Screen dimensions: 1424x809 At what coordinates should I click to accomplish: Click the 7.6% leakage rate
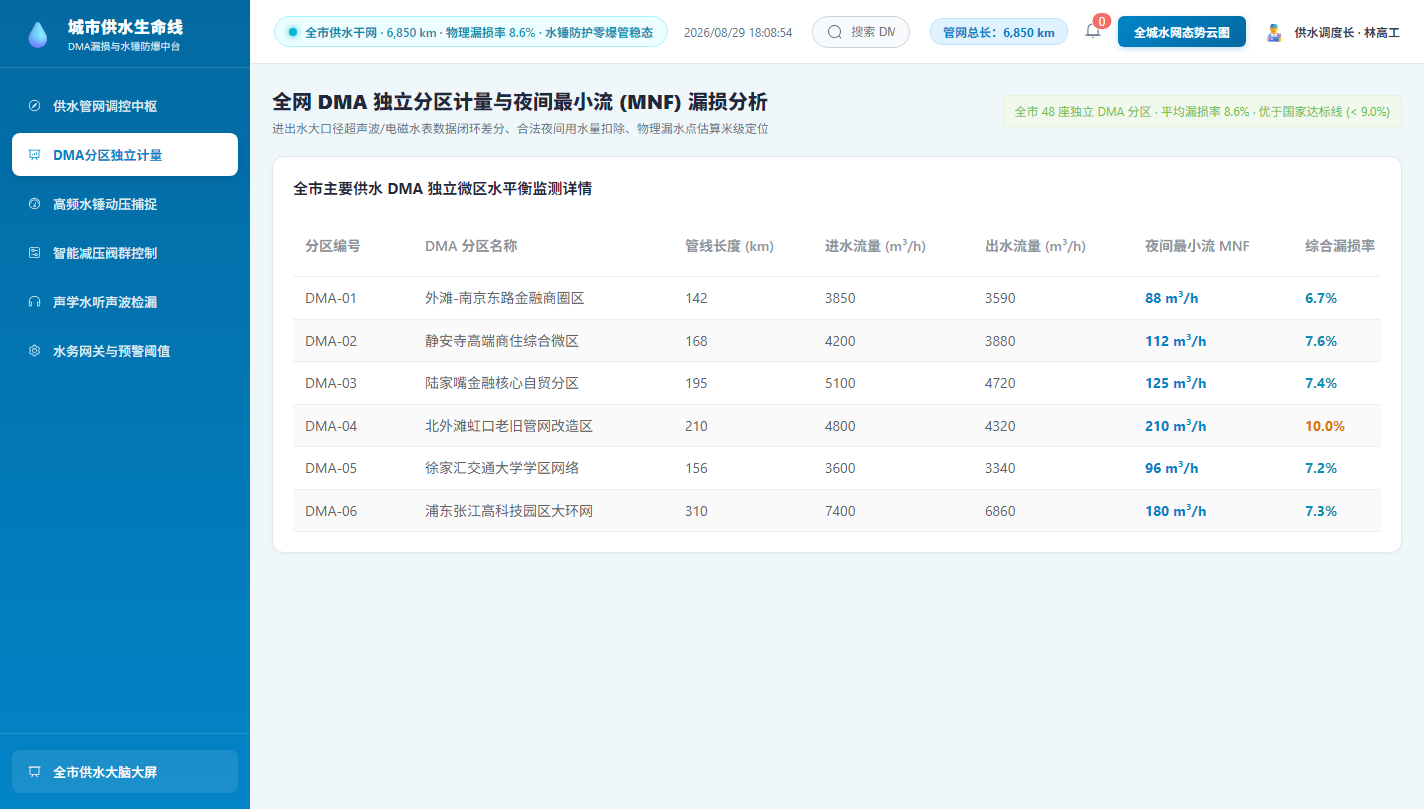1321,341
